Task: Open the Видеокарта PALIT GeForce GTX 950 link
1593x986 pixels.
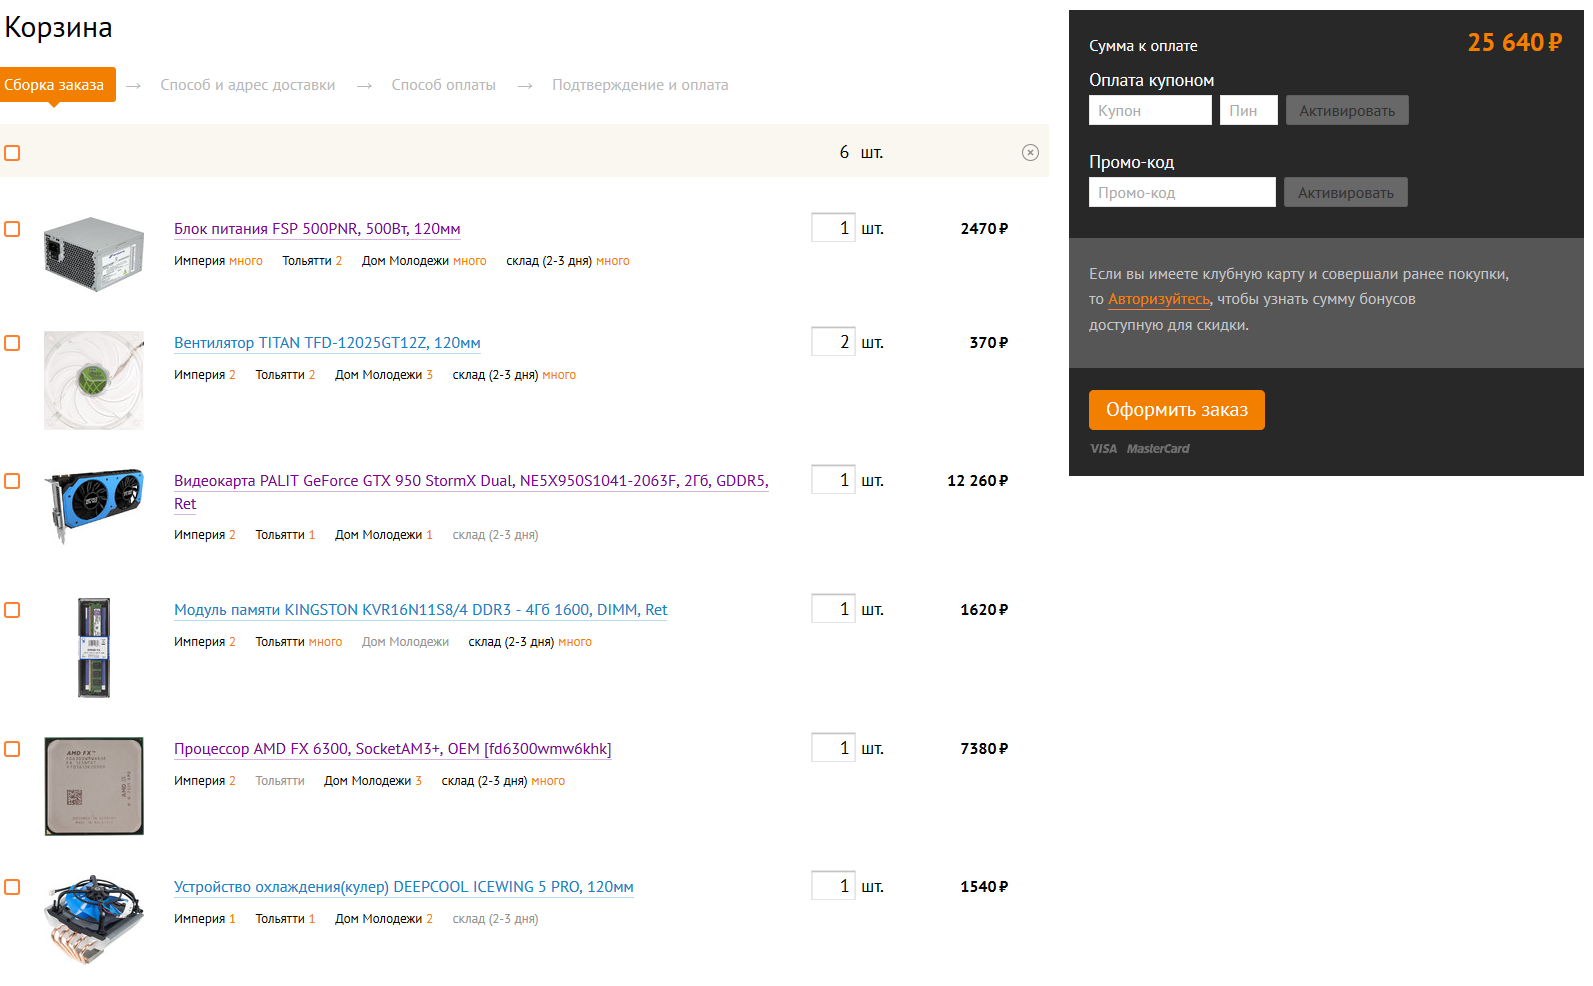Action: point(471,492)
